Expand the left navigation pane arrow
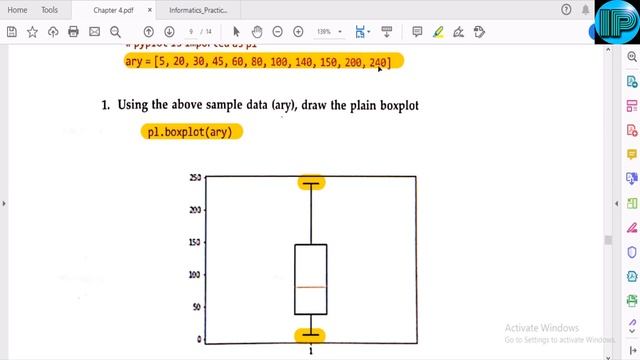The image size is (640, 360). (4, 203)
